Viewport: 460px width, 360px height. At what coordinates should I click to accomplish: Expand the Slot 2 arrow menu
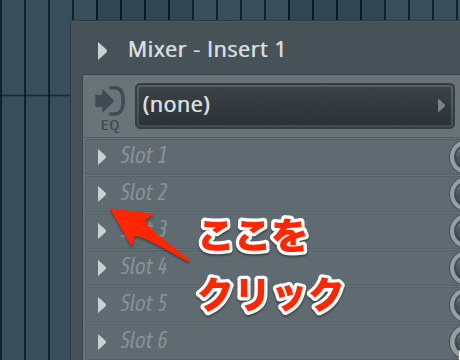102,194
